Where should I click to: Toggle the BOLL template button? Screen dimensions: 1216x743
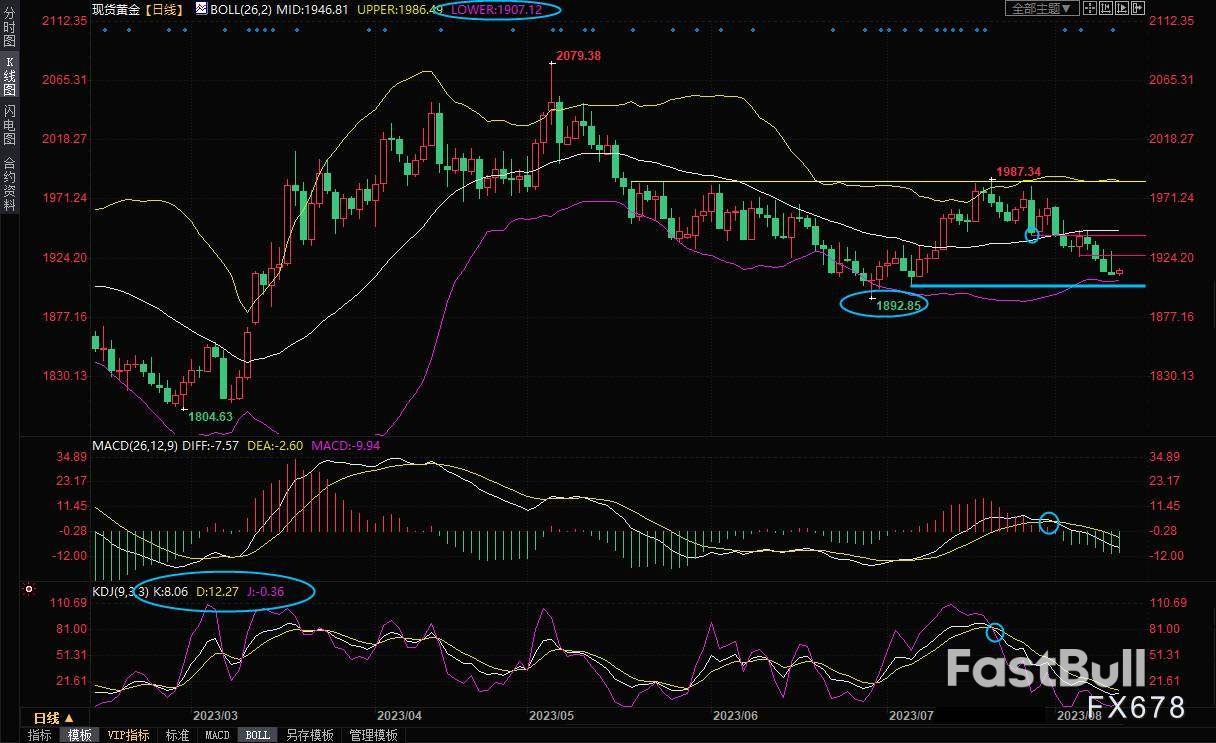tap(257, 735)
